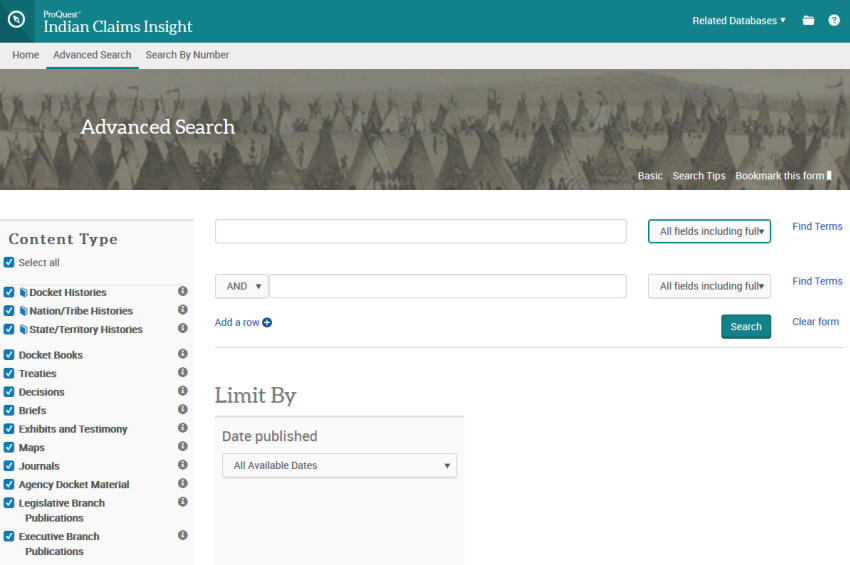This screenshot has height=565, width=850.
Task: Uncheck the Maps checkbox
Action: 9,447
